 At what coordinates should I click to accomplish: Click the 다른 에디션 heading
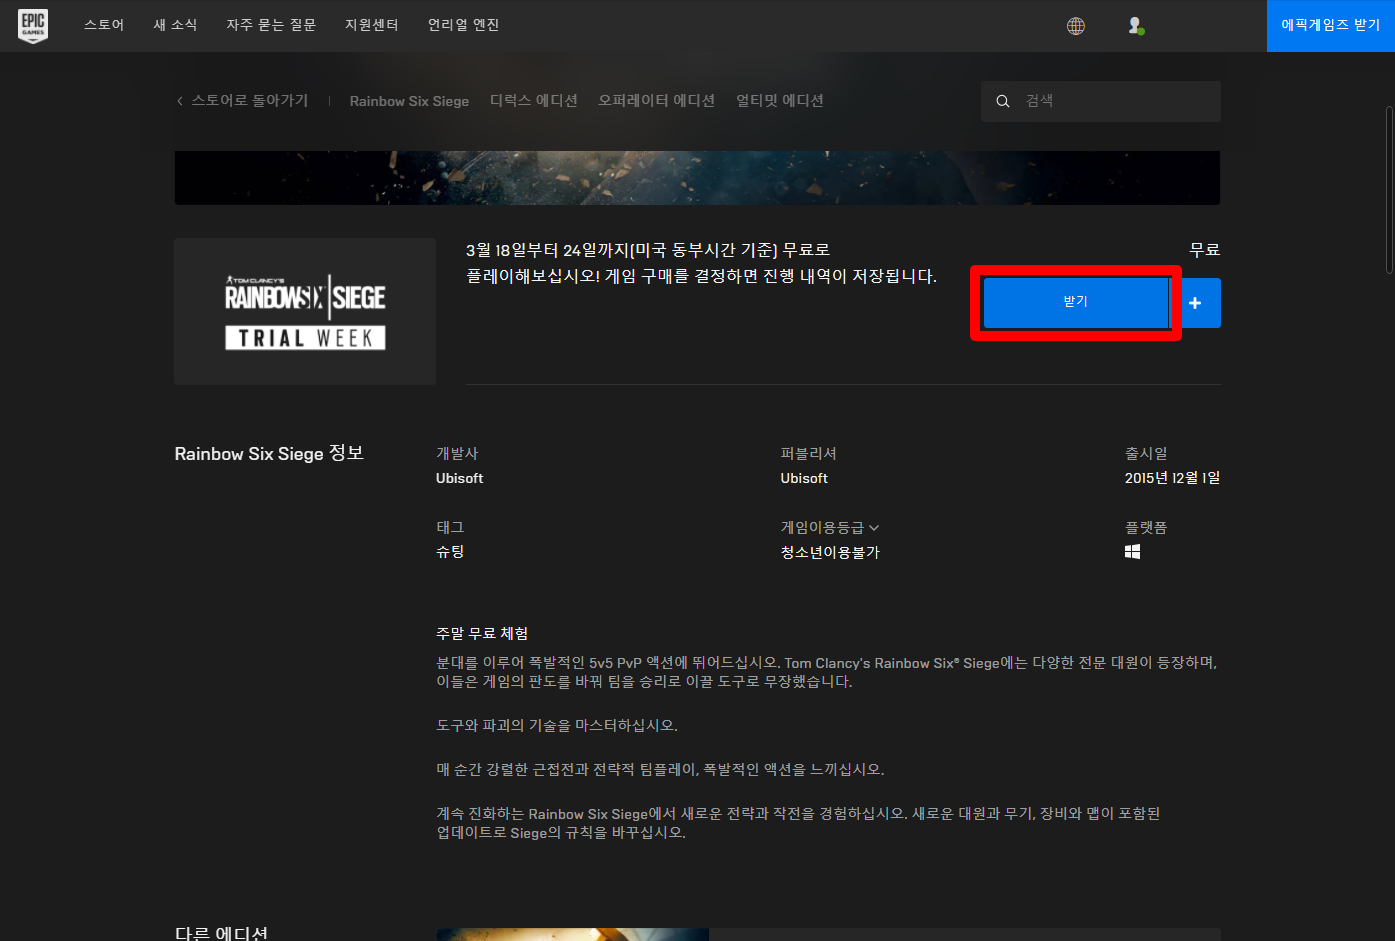pos(221,933)
